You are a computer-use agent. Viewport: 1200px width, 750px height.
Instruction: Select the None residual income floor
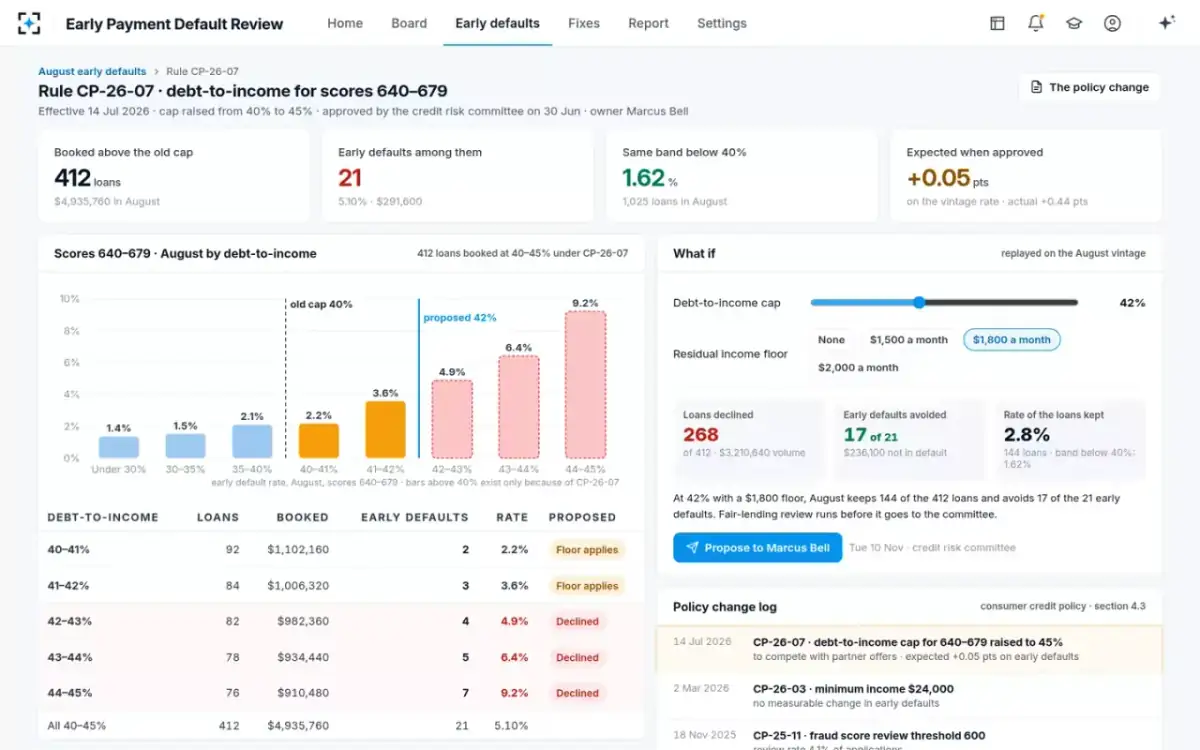pyautogui.click(x=831, y=340)
